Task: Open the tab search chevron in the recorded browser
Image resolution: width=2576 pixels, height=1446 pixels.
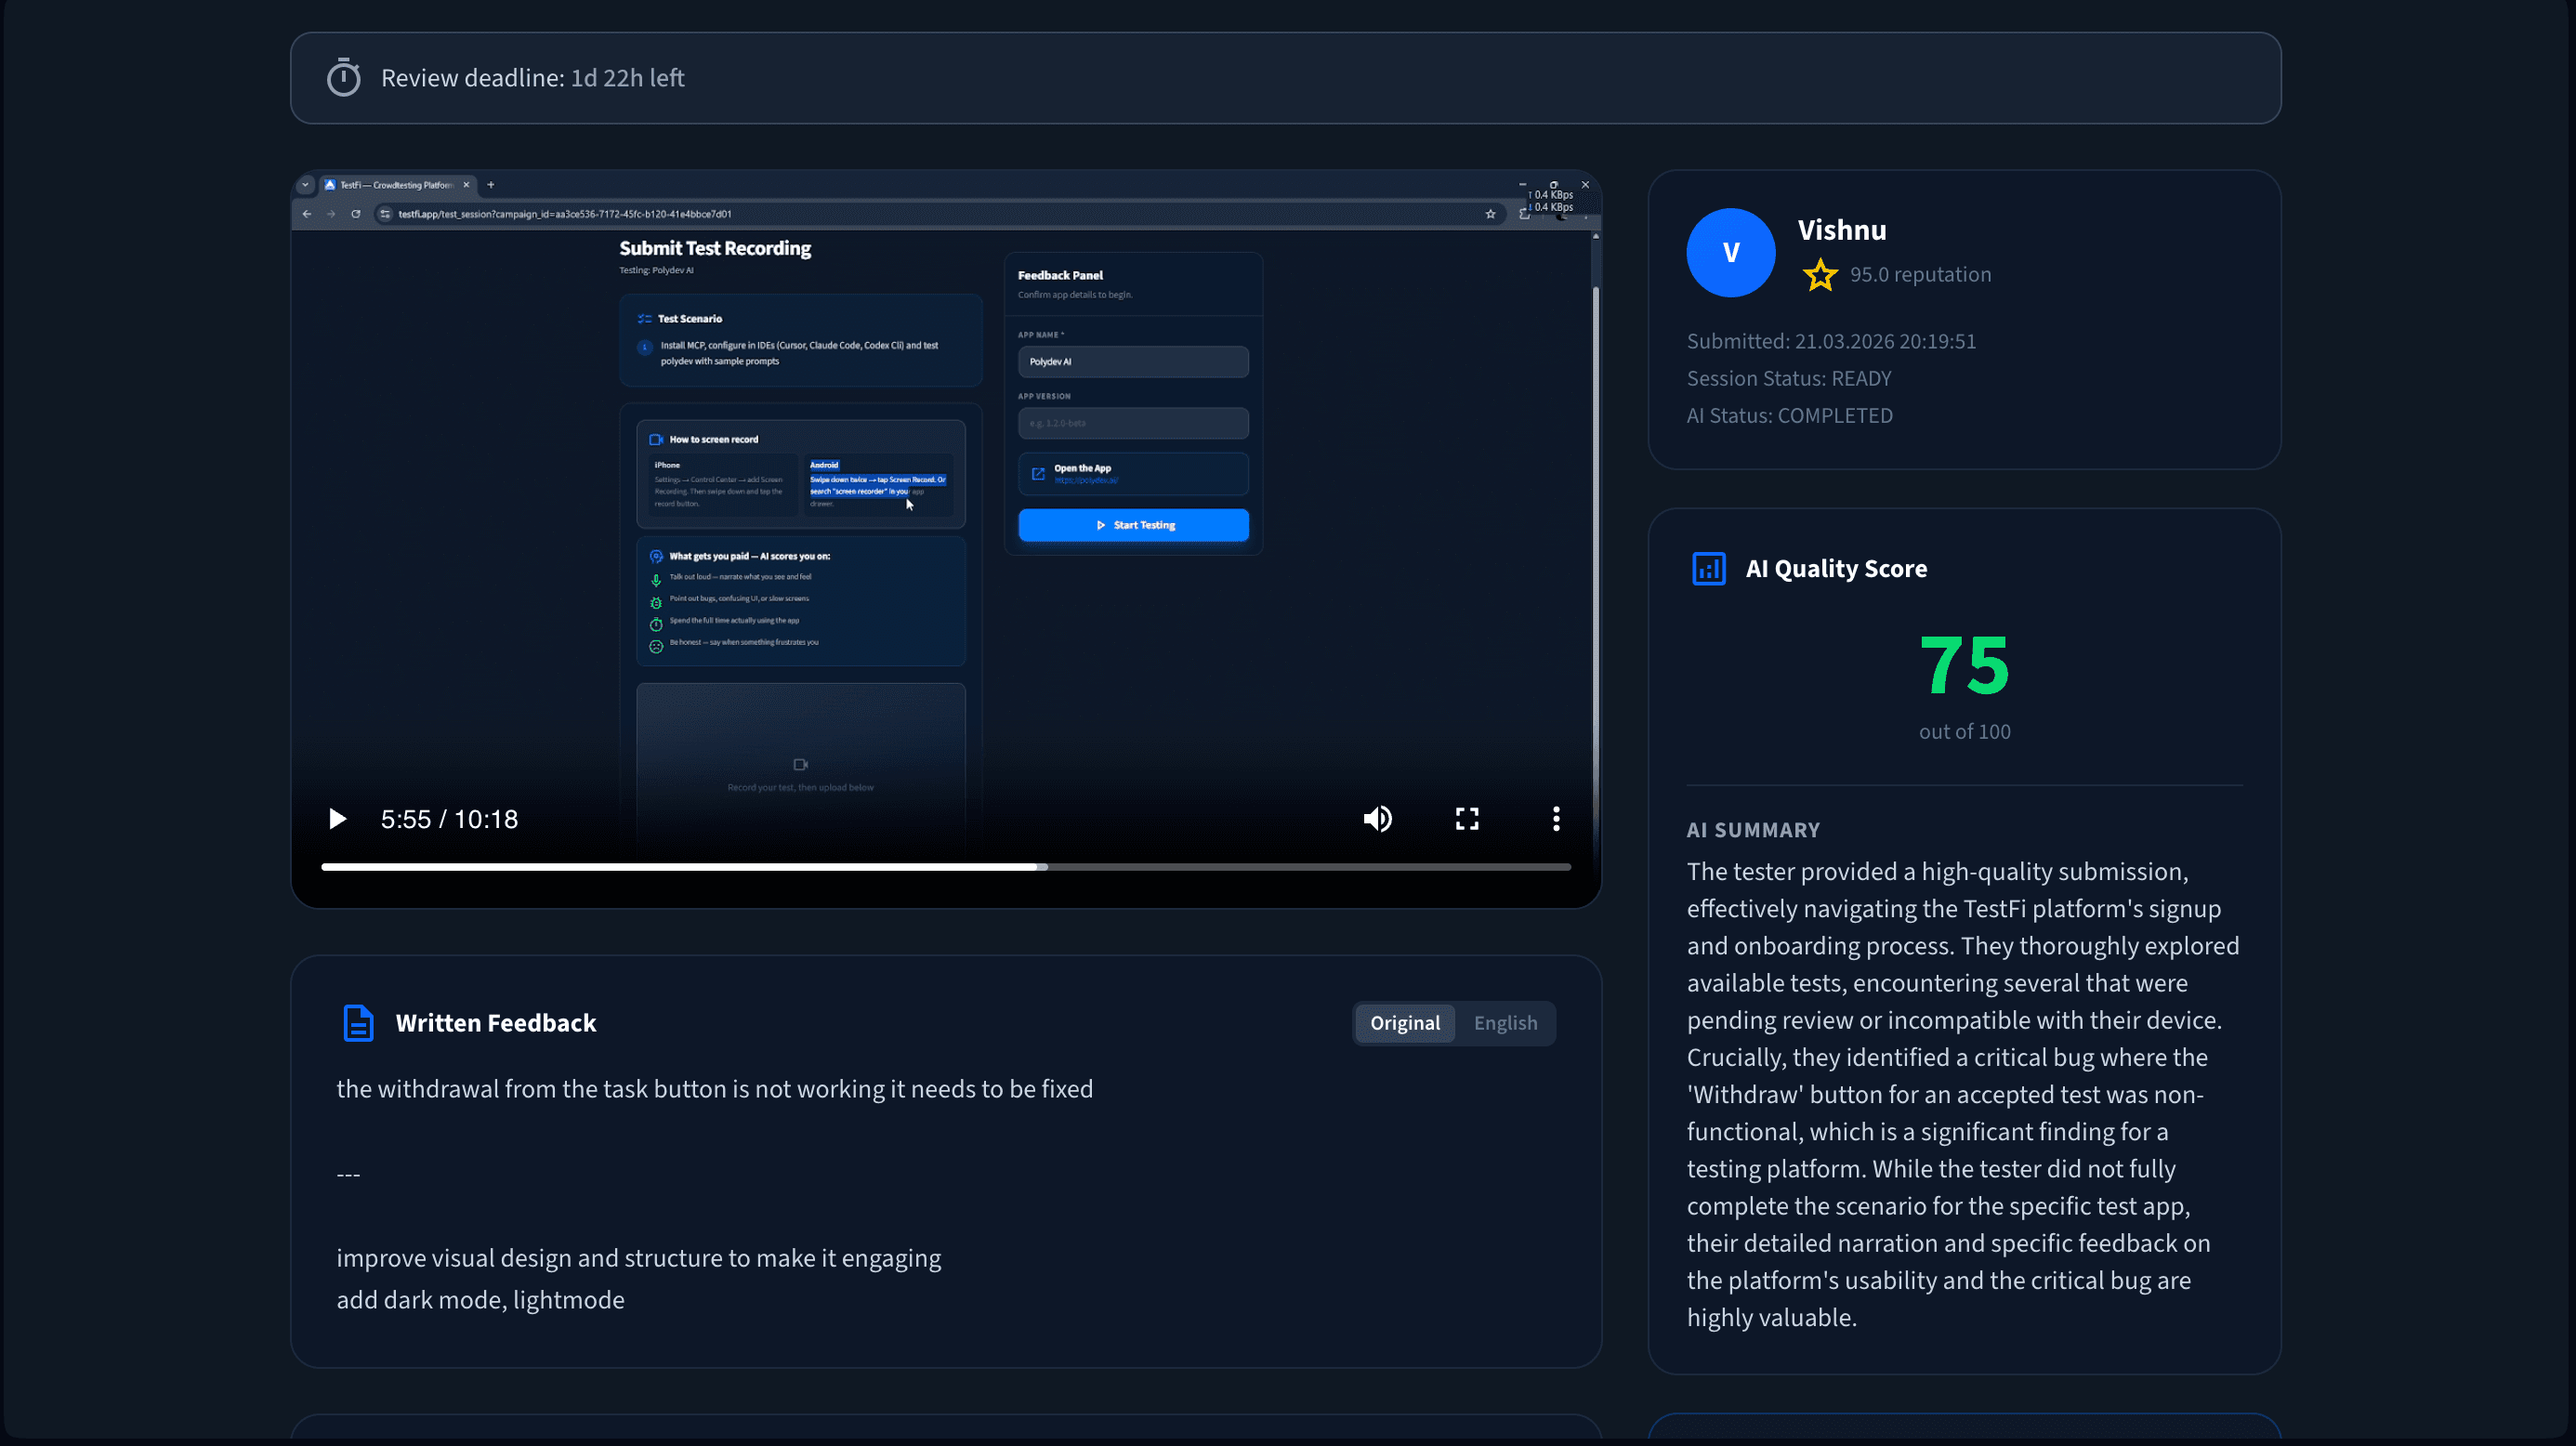Action: tap(305, 185)
